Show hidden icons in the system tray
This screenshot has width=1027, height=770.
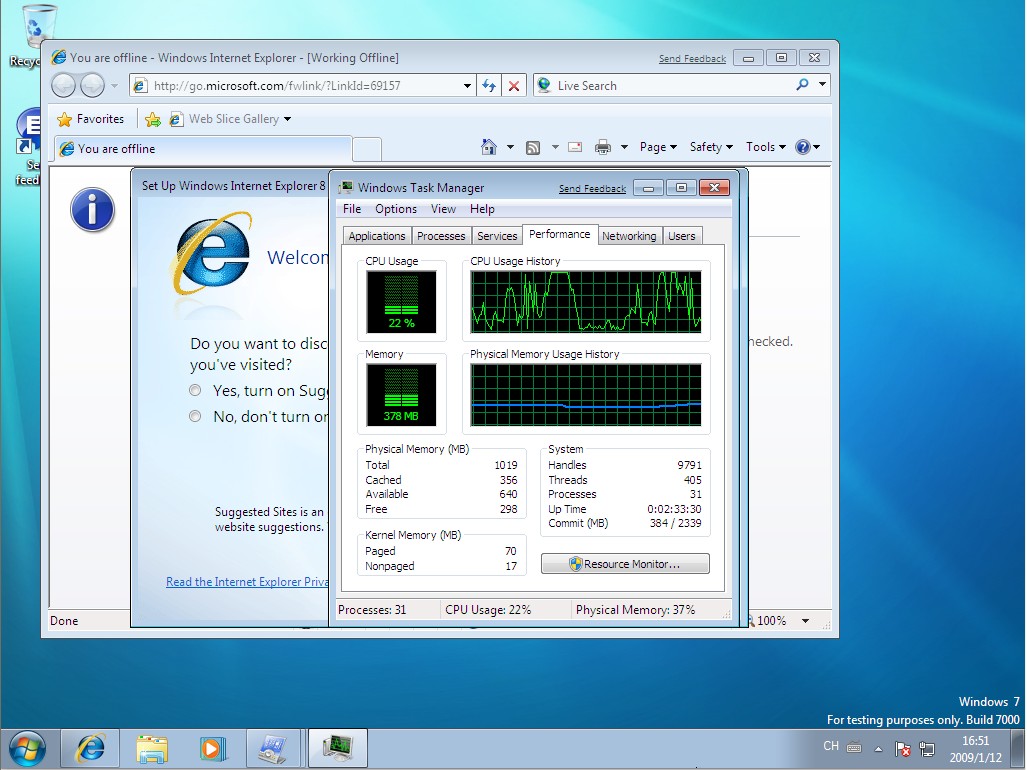coord(878,748)
